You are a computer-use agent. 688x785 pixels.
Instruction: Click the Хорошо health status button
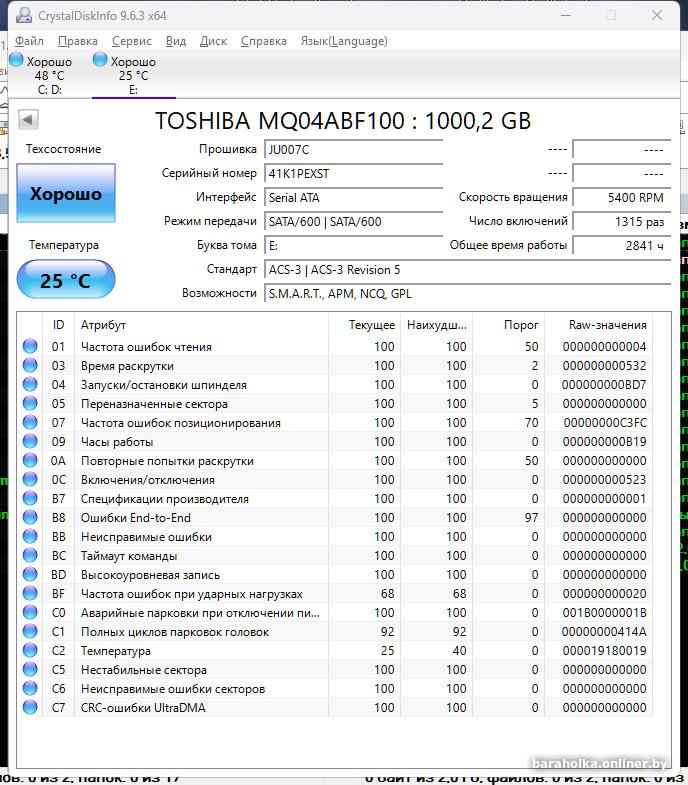66,193
